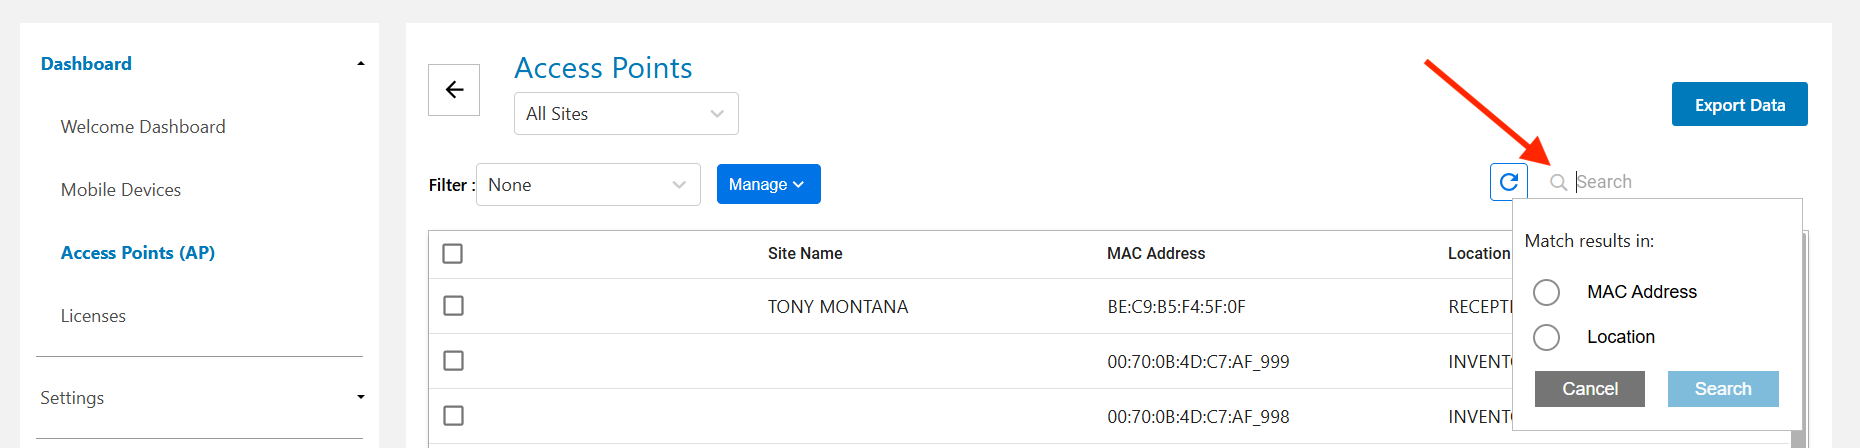Select the Location radio button
Viewport: 1860px width, 448px height.
(1546, 337)
